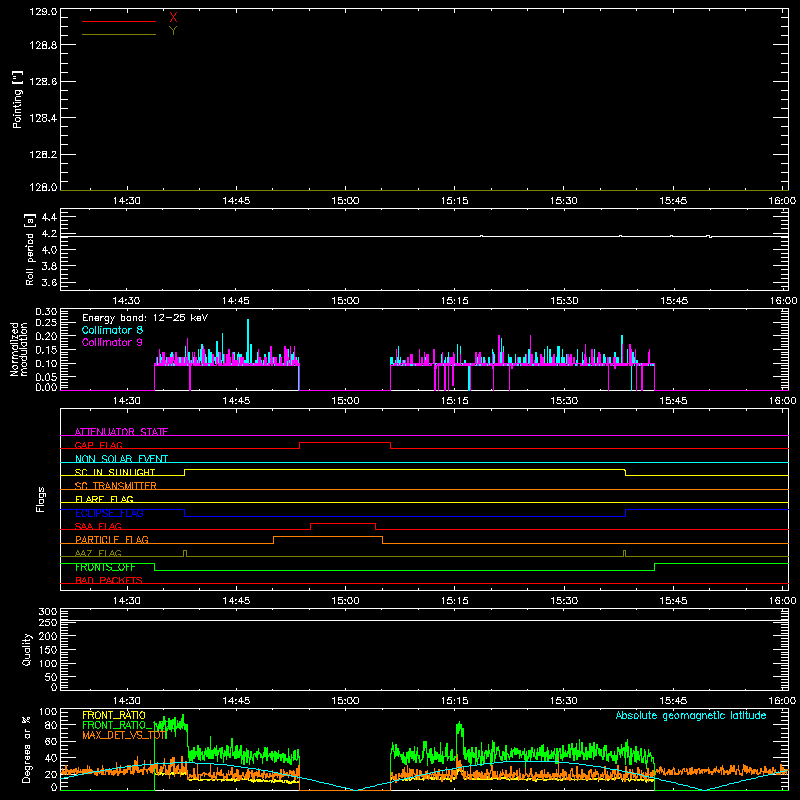The height and width of the screenshot is (800, 800).
Task: Click the tallest cyan Collimator 8 spike
Action: click(x=248, y=341)
